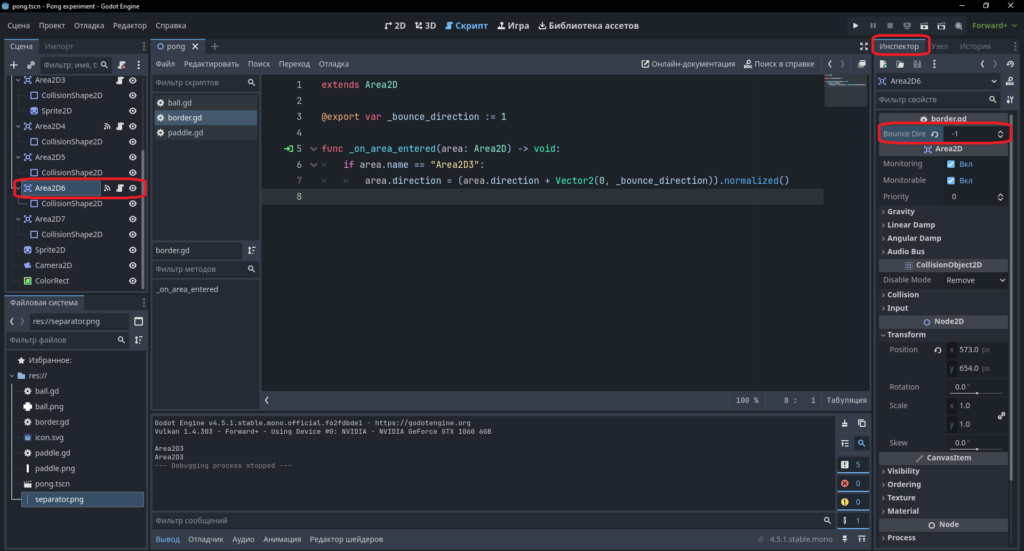This screenshot has height=551, width=1024.
Task: Uncheck the Monitoring checkbox
Action: pyautogui.click(x=951, y=164)
